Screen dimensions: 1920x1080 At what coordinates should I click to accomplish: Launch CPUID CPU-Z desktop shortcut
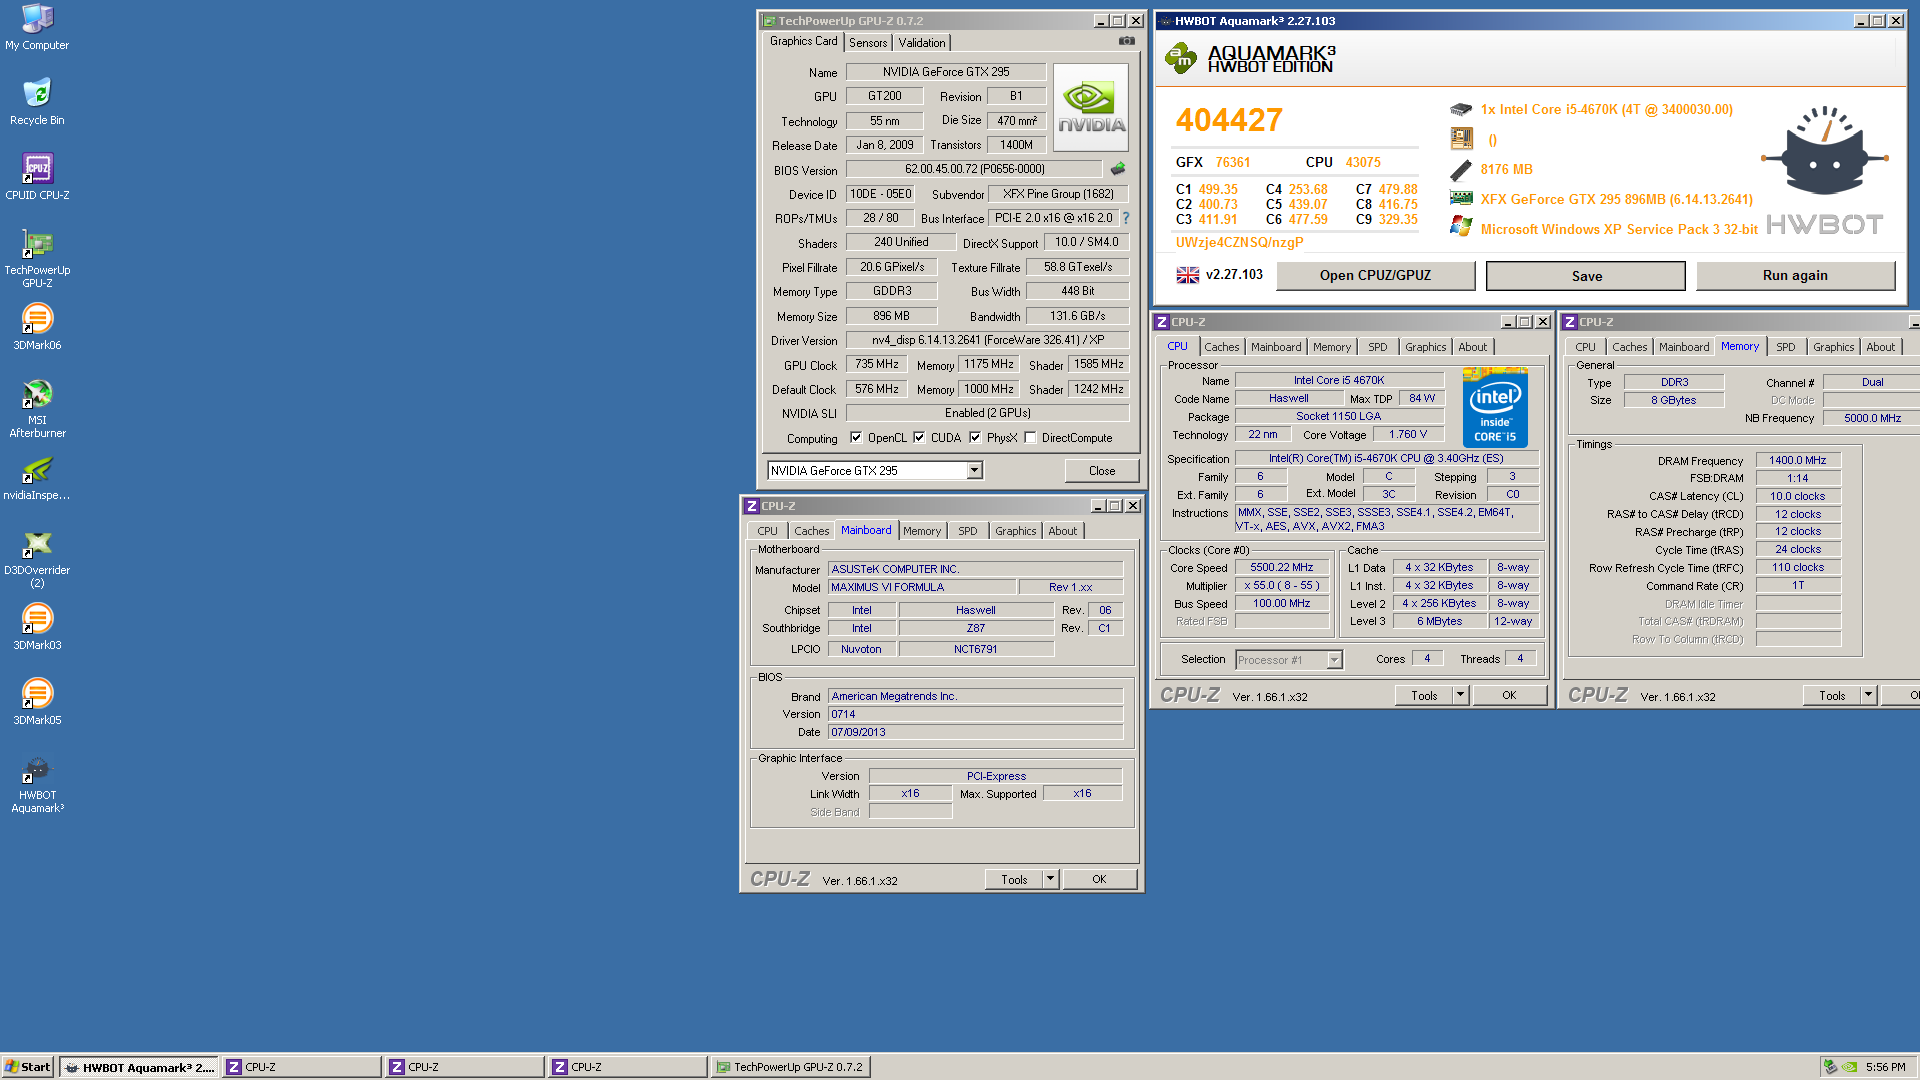[37, 177]
